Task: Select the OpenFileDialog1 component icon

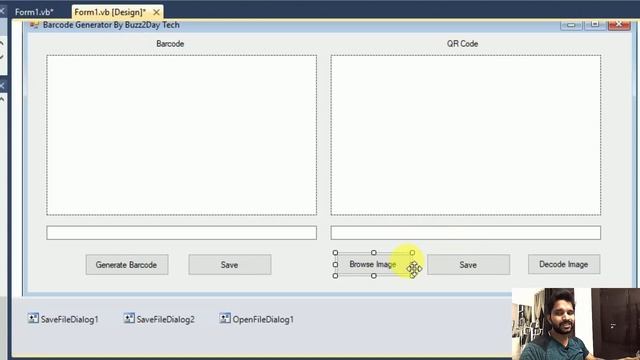Action: pyautogui.click(x=224, y=318)
